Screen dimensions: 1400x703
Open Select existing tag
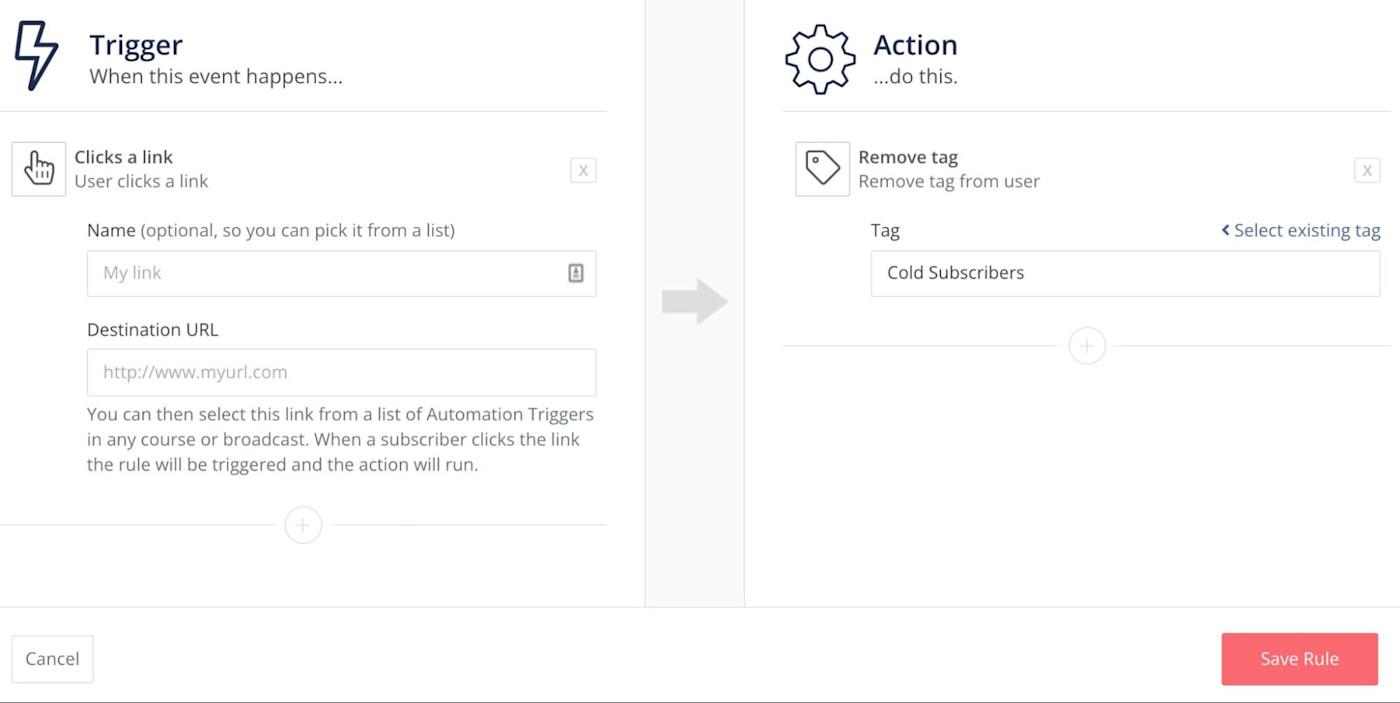coord(1300,230)
